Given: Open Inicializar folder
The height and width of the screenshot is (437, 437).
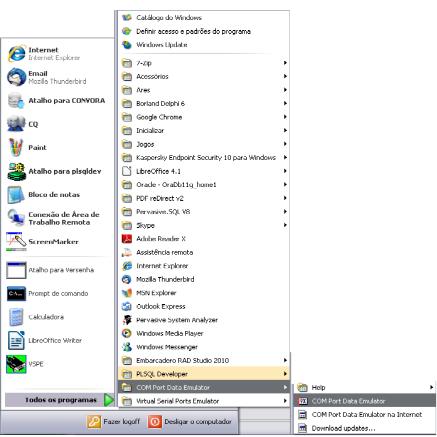Looking at the screenshot, I should pos(204,130).
